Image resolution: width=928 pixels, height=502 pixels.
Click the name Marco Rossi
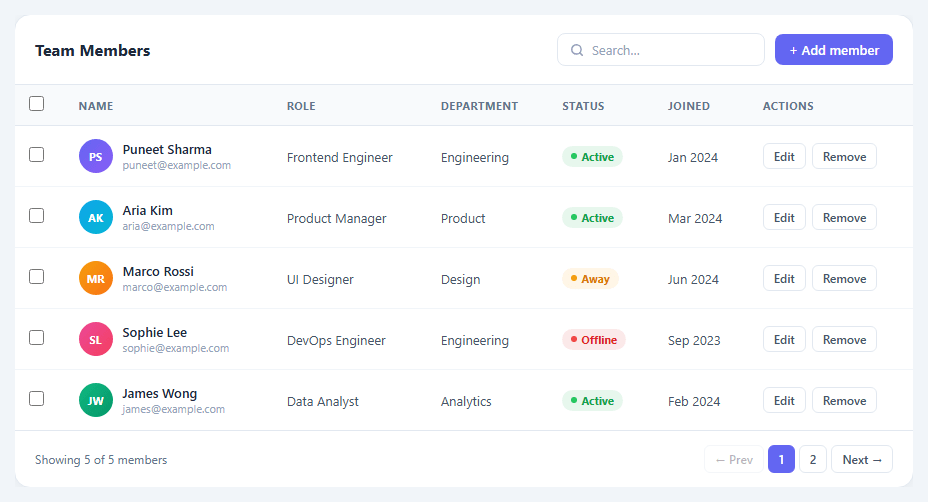click(158, 272)
